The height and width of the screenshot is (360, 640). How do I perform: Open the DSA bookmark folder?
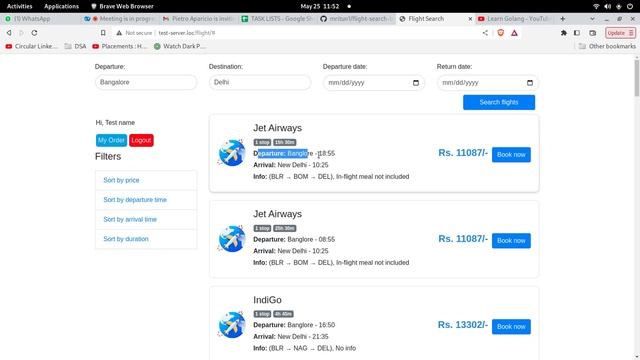pos(76,47)
